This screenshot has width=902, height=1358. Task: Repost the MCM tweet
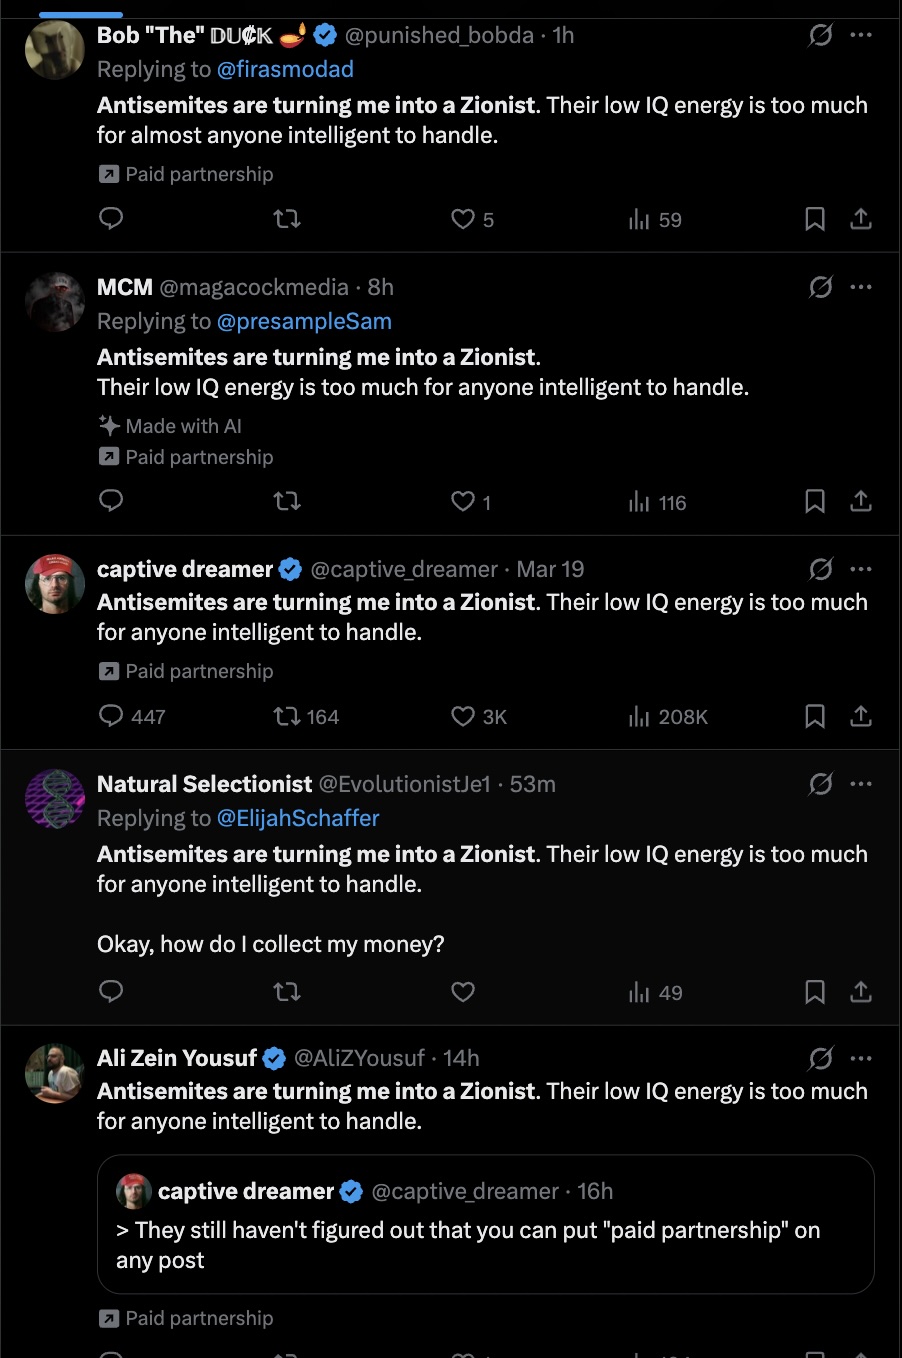[287, 501]
